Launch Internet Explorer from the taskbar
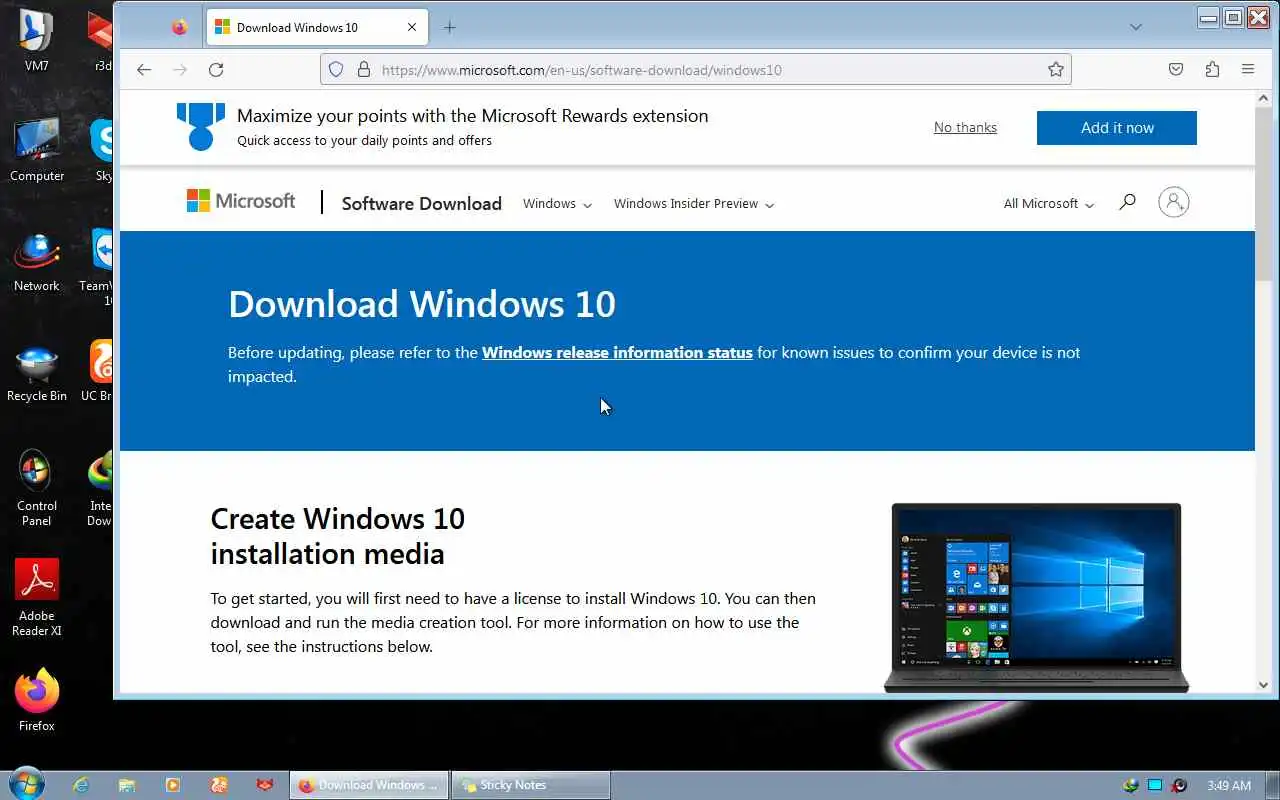 pos(81,785)
